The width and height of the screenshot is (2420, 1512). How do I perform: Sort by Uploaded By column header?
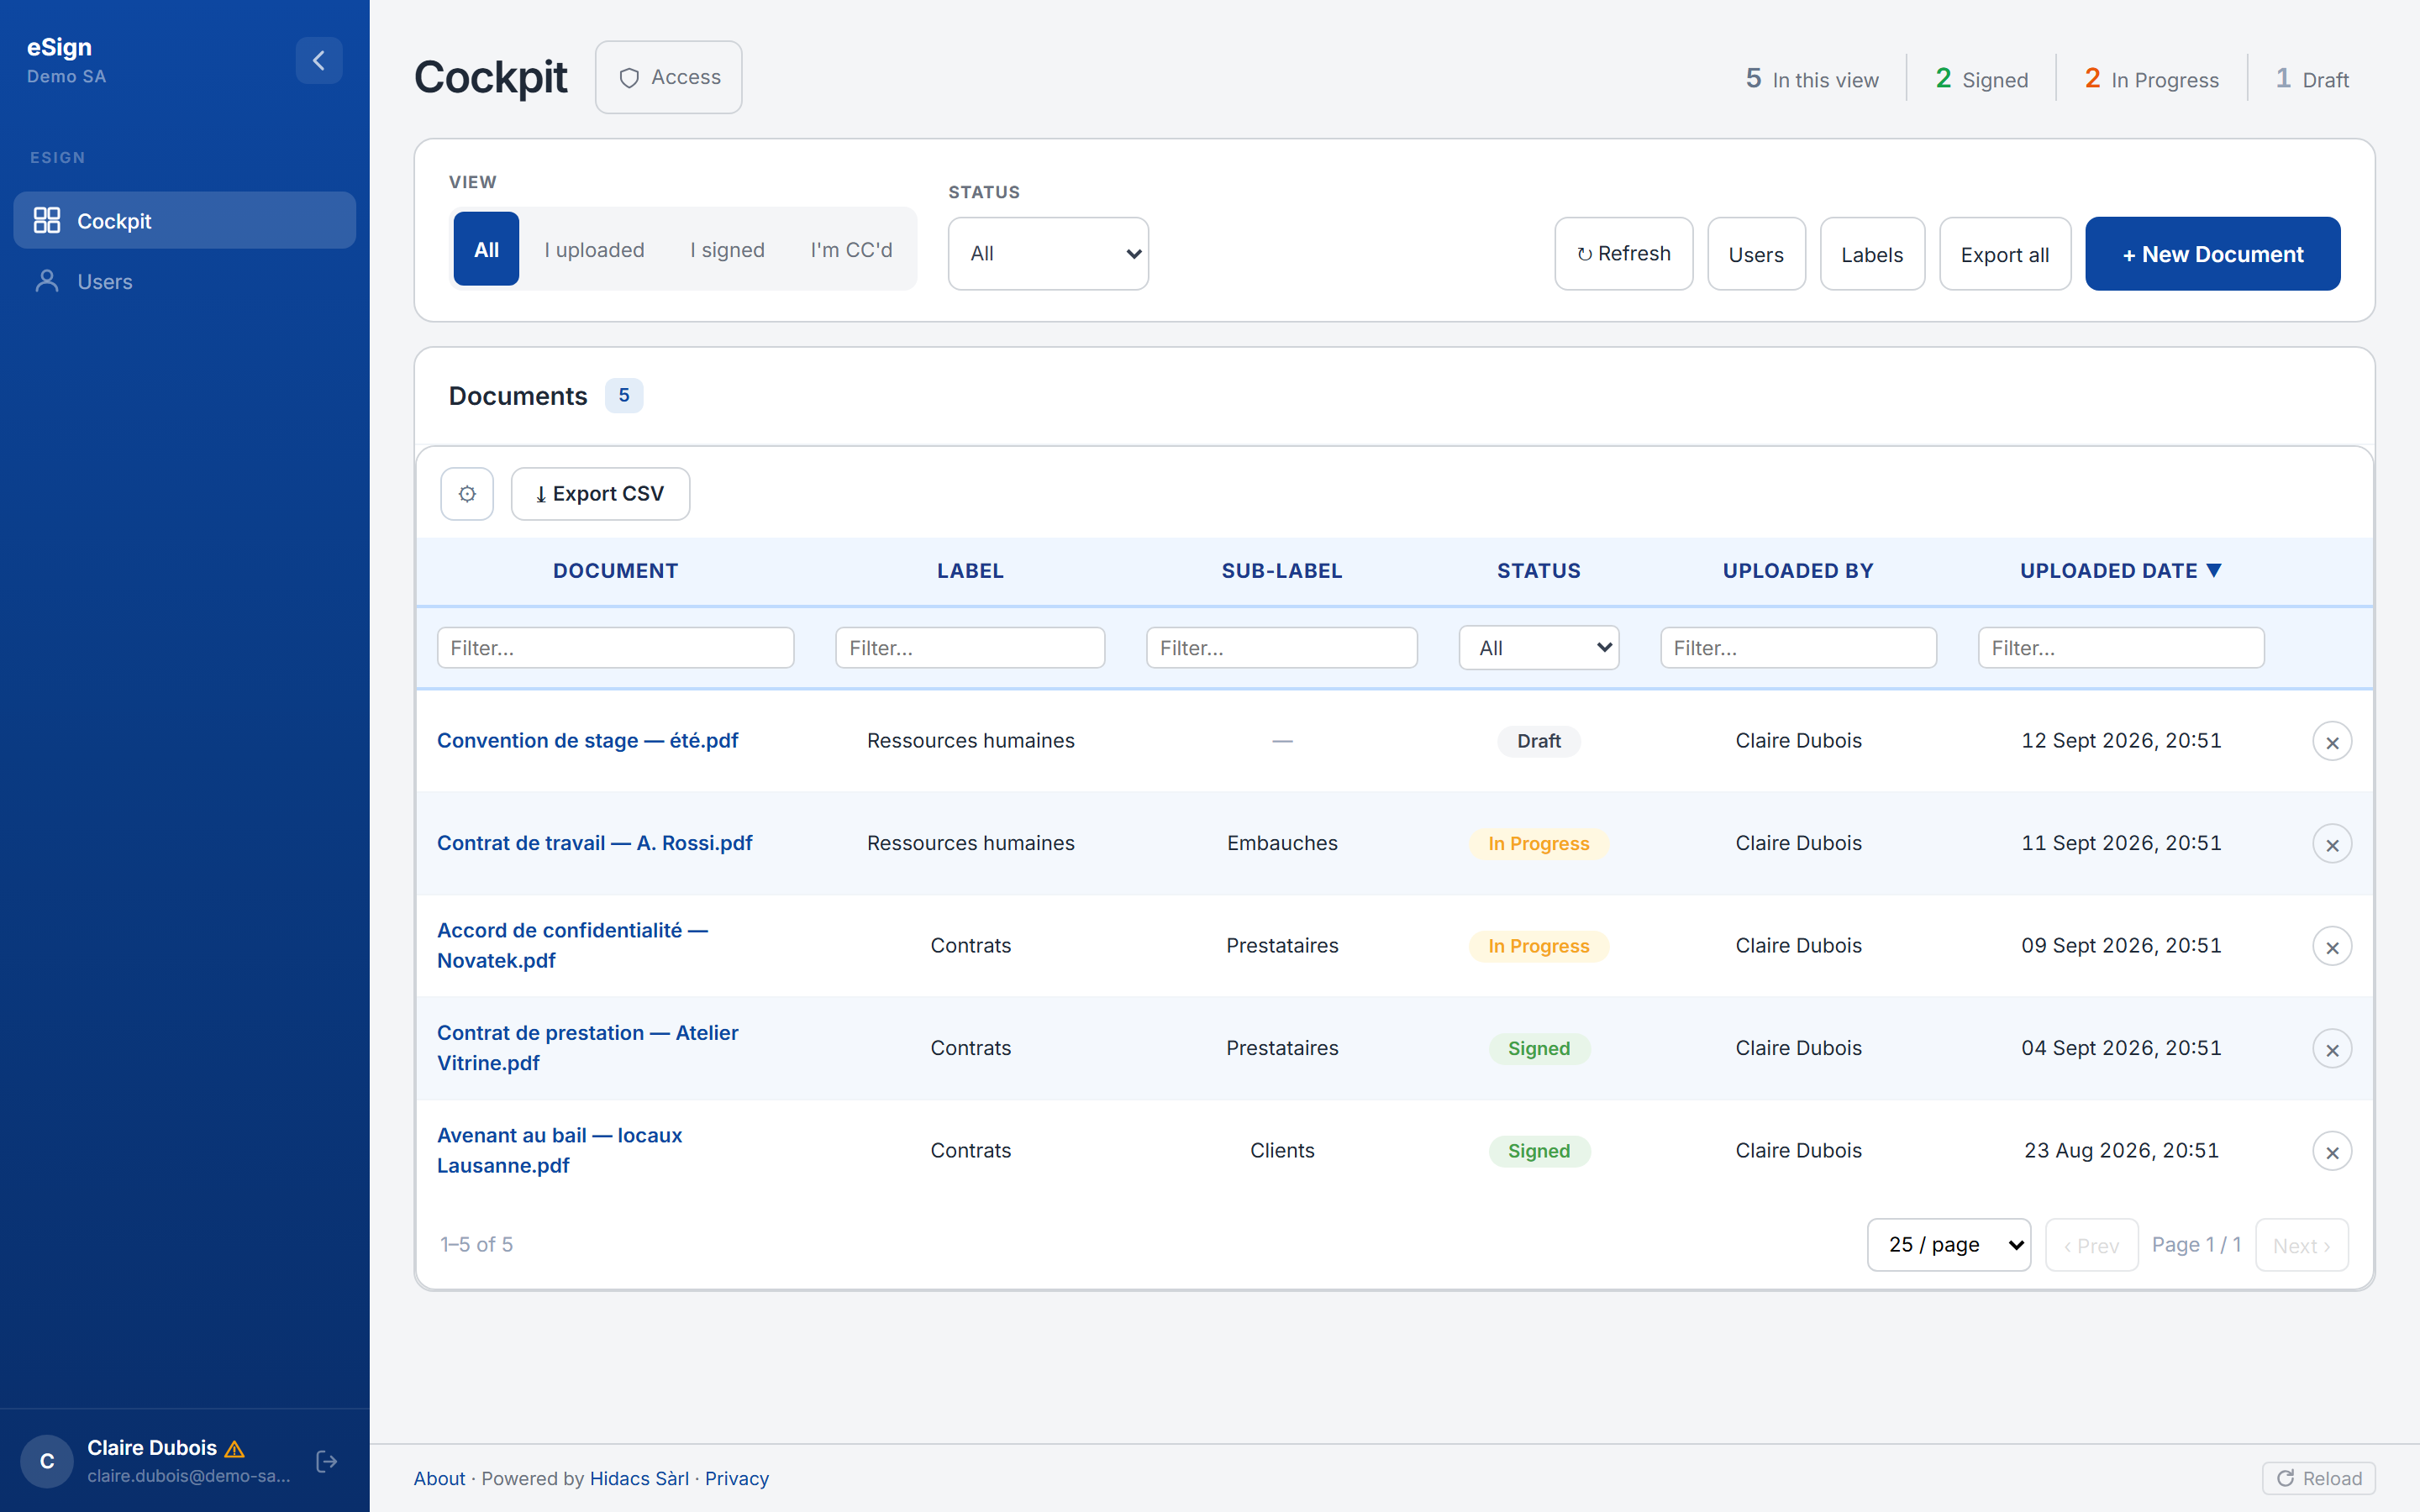pyautogui.click(x=1798, y=571)
